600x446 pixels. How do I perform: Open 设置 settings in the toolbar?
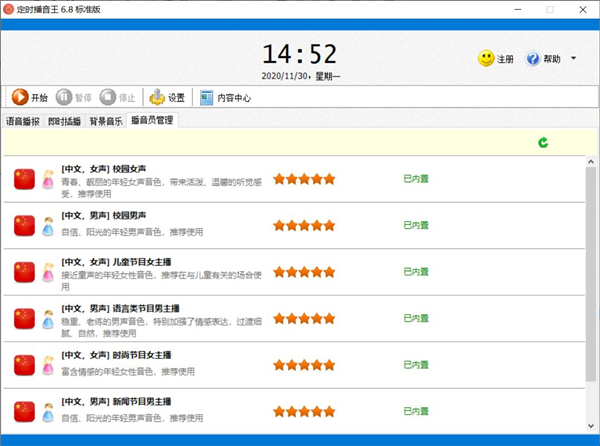point(167,97)
